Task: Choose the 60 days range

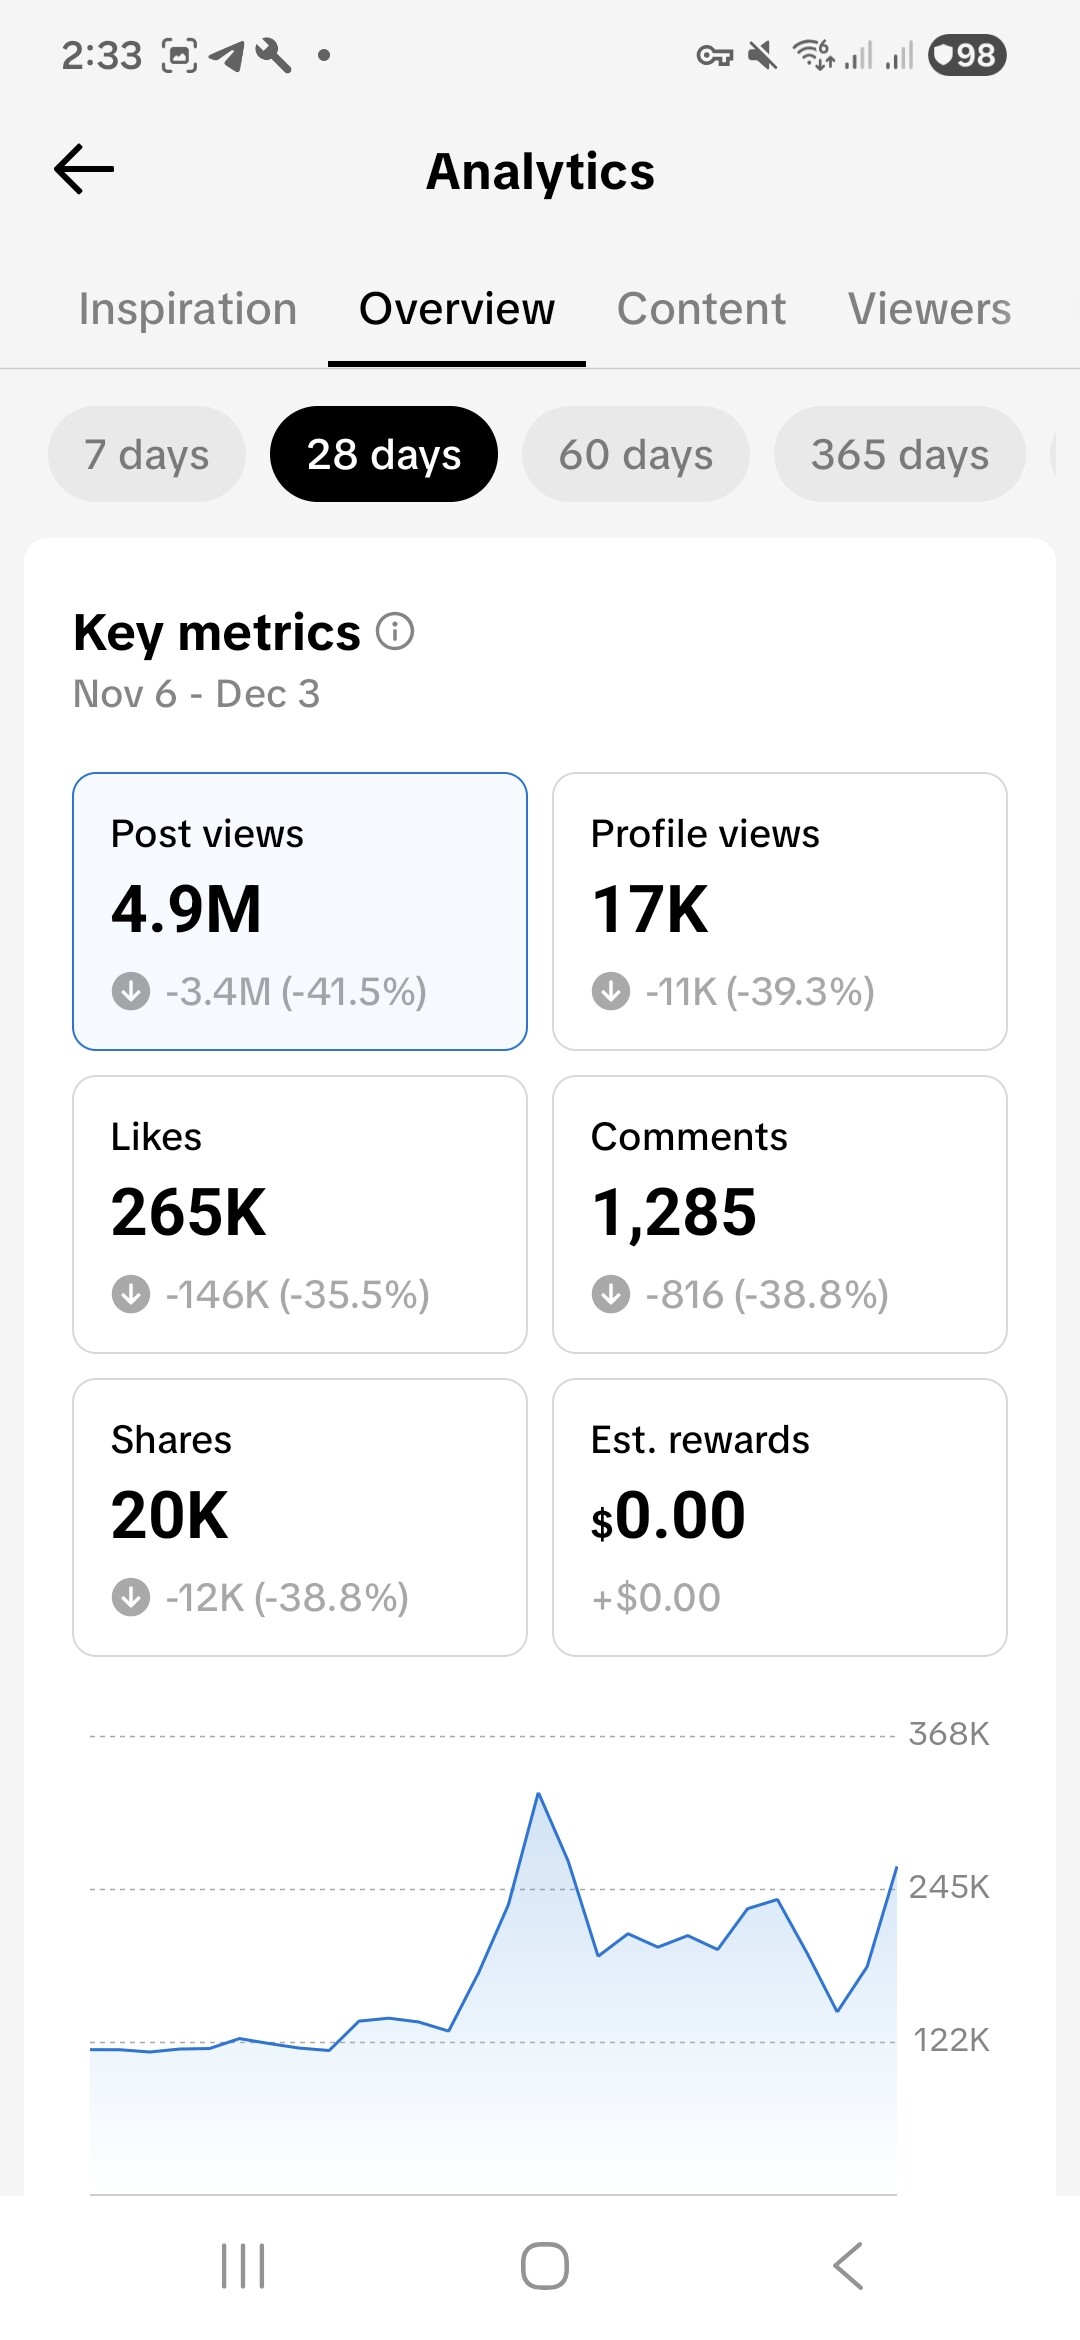Action: [x=636, y=454]
